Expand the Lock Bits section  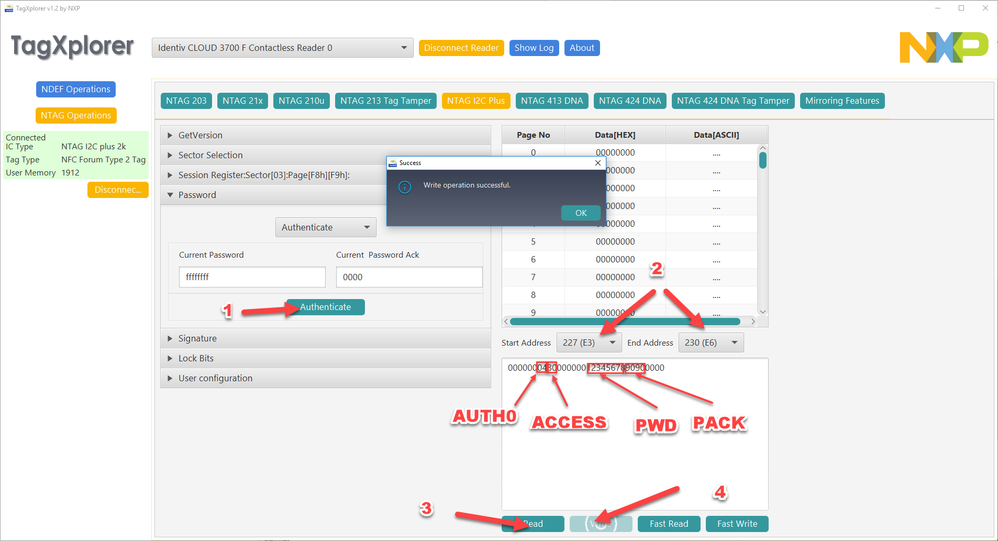[326, 358]
